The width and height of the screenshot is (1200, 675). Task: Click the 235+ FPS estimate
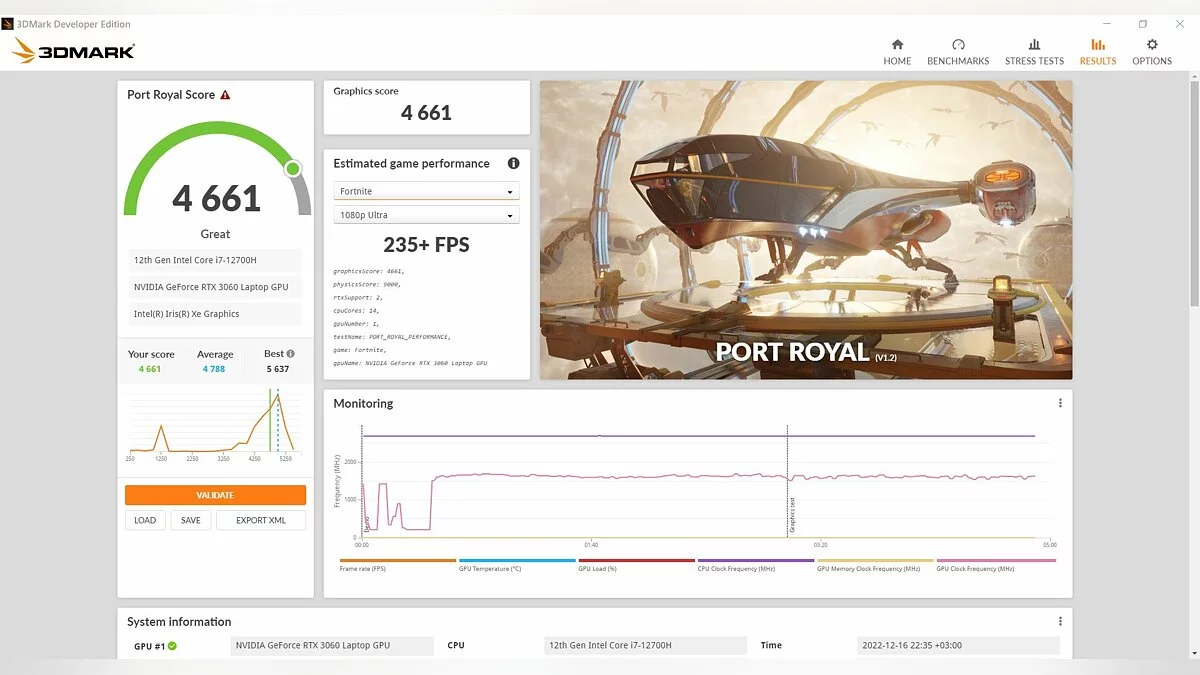[x=426, y=245]
